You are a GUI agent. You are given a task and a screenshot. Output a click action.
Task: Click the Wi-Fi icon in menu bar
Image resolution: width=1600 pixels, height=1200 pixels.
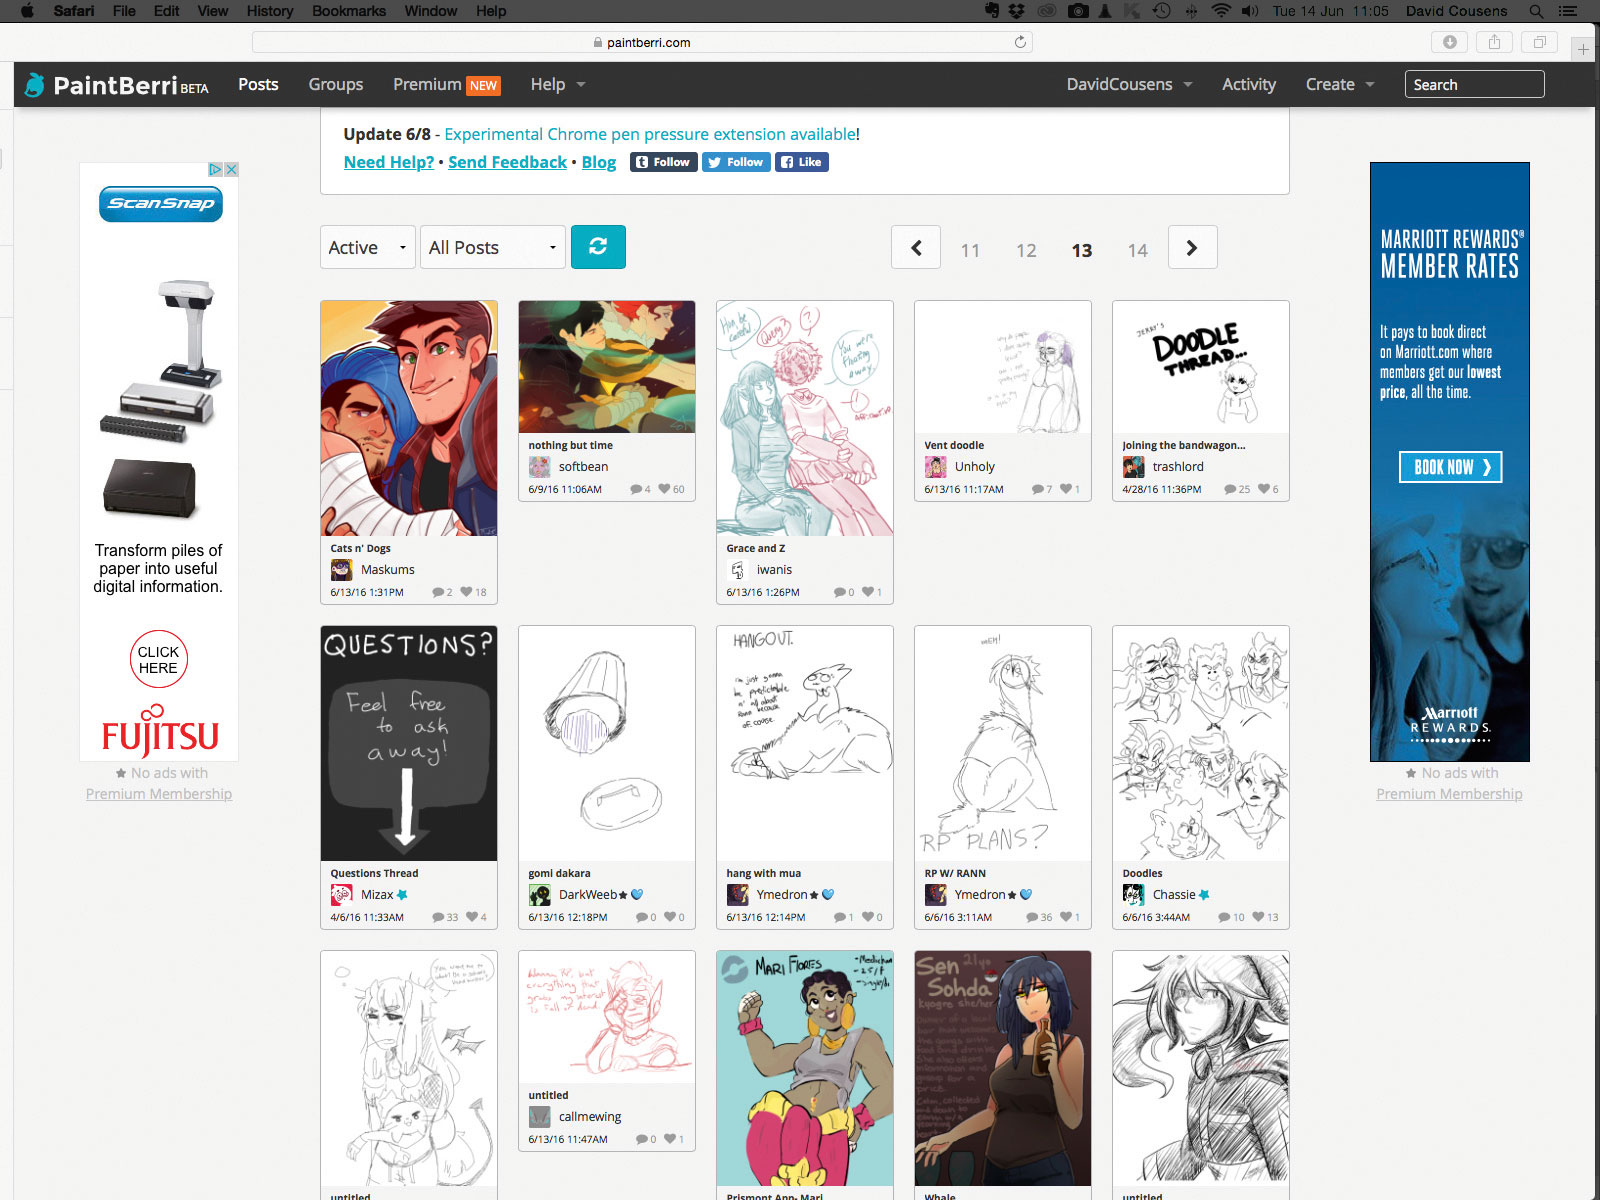pyautogui.click(x=1221, y=11)
